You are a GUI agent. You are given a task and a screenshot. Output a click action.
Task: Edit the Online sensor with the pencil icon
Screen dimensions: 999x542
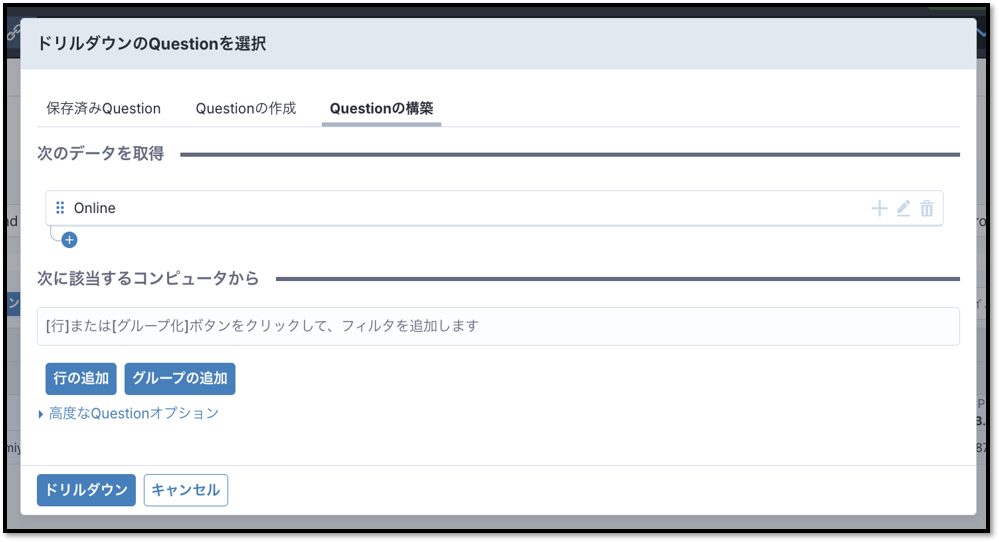click(903, 208)
